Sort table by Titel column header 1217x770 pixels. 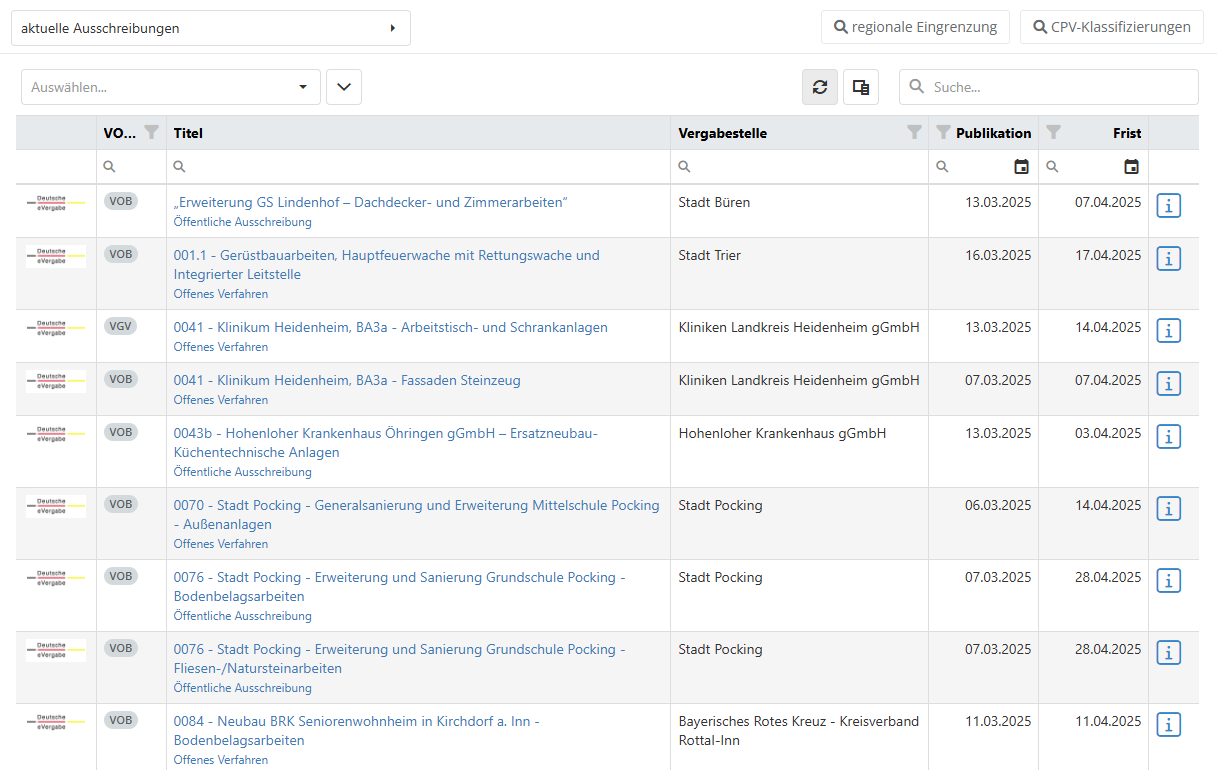point(188,133)
